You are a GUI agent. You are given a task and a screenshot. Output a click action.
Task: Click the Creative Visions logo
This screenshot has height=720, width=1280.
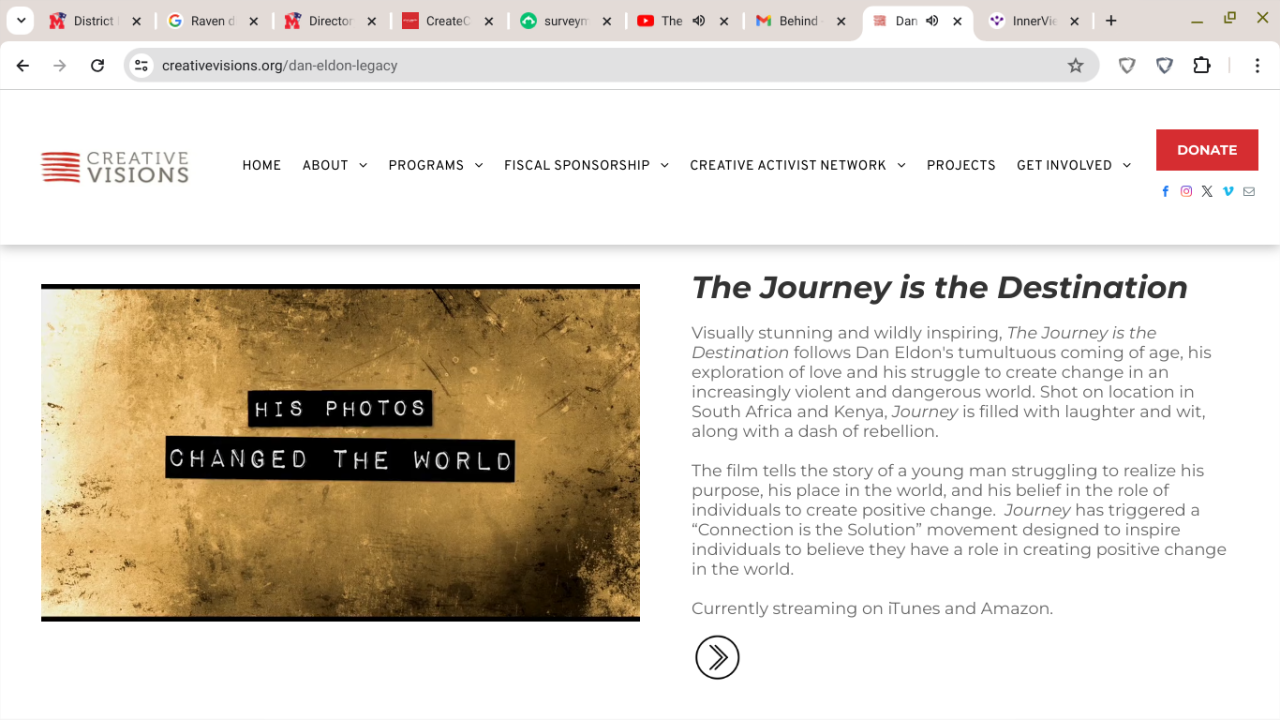point(115,167)
